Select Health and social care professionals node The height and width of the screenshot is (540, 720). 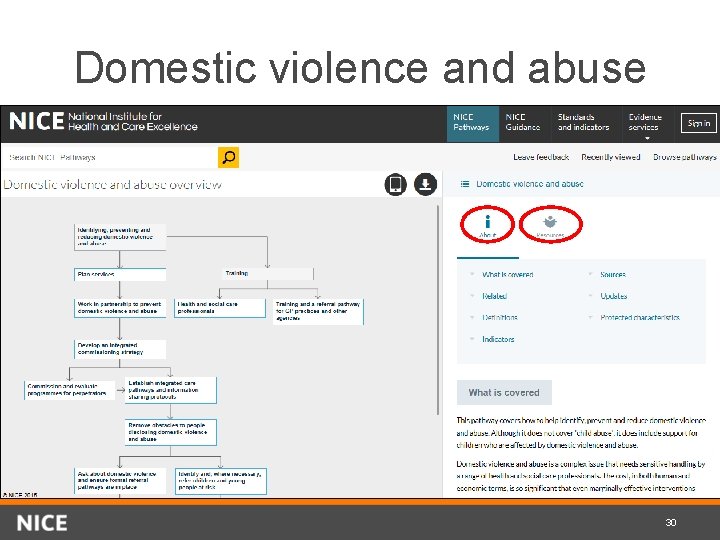tap(219, 308)
